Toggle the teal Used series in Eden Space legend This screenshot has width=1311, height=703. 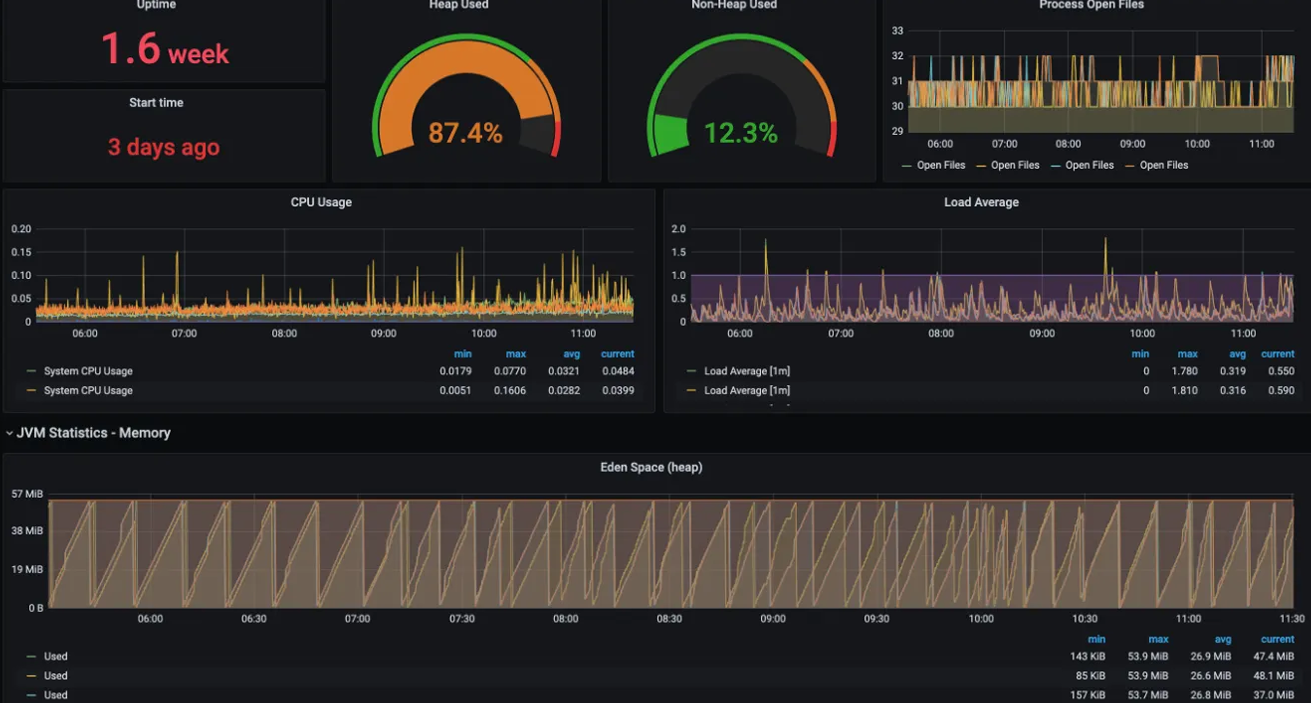pyautogui.click(x=56, y=695)
